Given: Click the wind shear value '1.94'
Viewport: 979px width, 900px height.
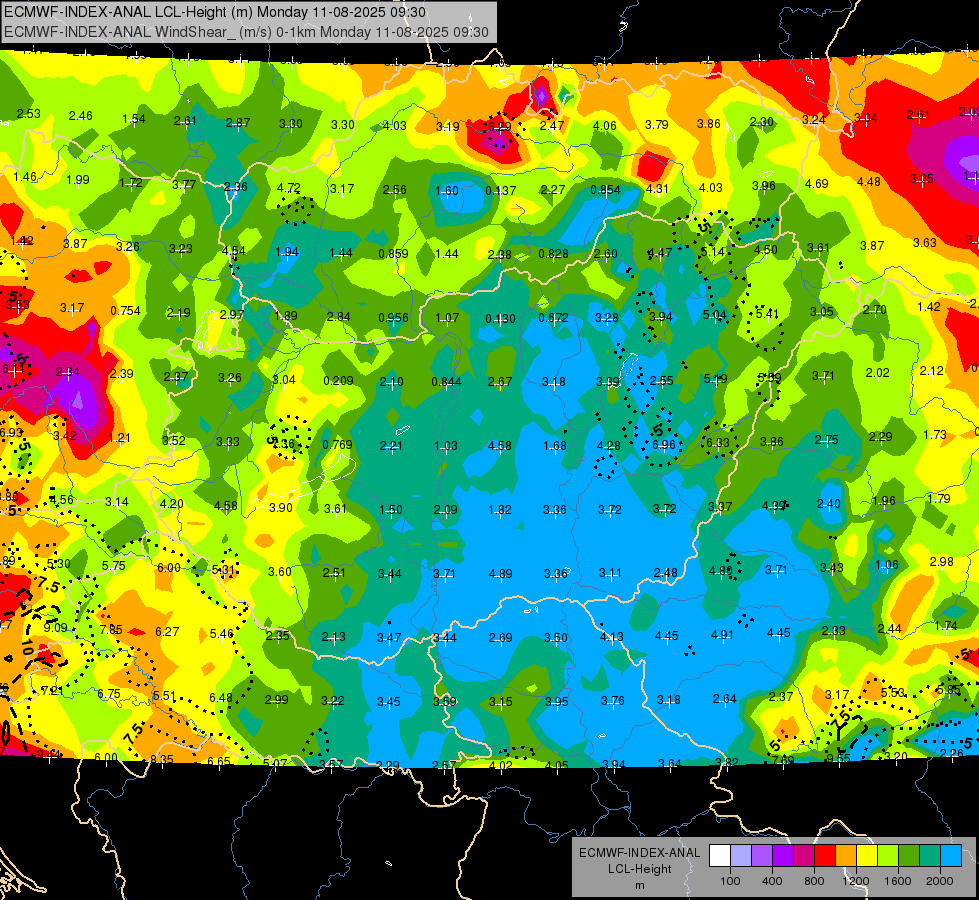Looking at the screenshot, I should tap(287, 251).
